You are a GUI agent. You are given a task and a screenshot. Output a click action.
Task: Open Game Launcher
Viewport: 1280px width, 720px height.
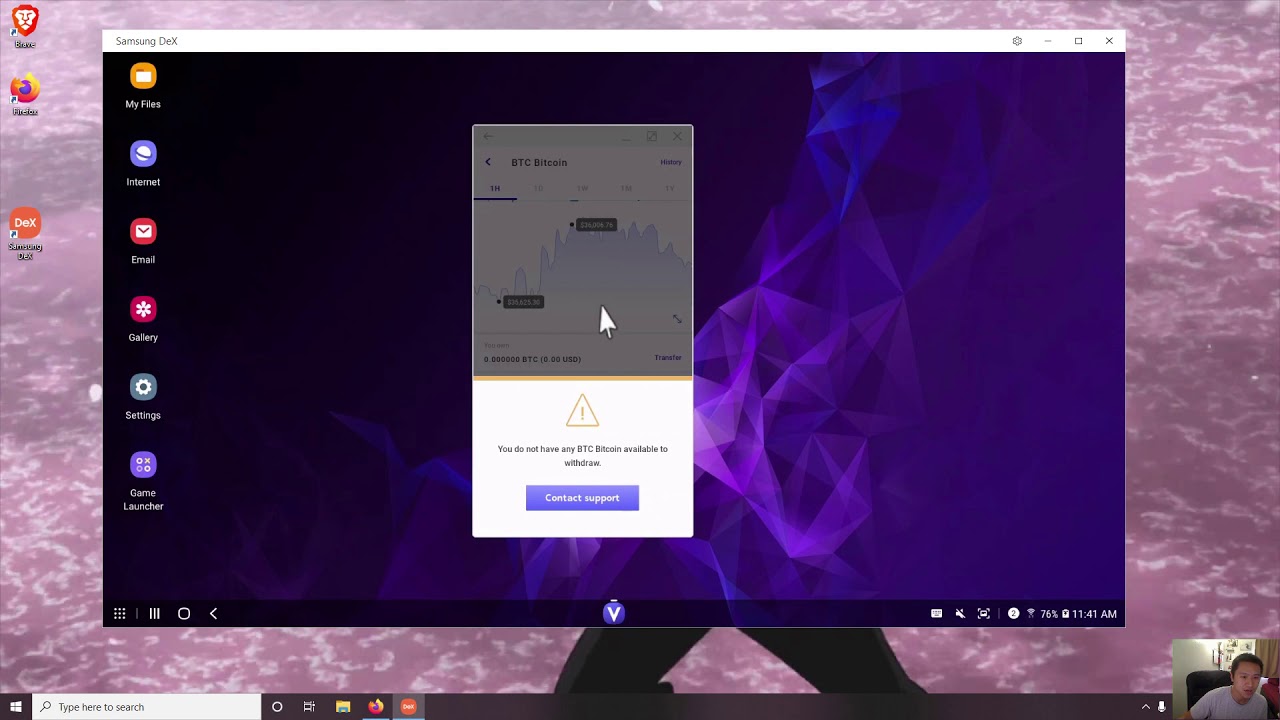(143, 482)
